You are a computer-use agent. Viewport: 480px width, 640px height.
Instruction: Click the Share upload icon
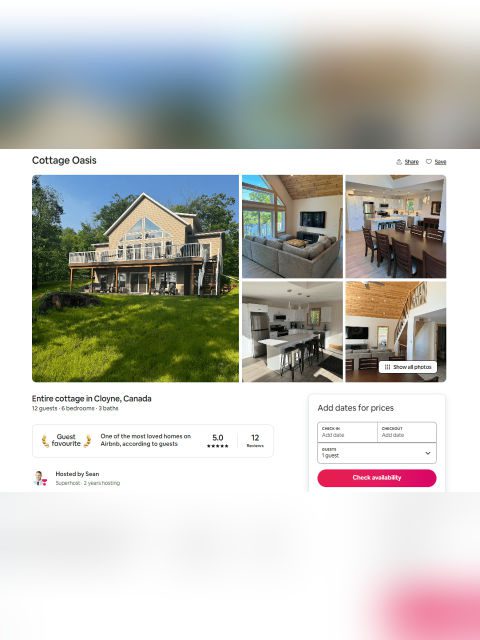(x=399, y=162)
